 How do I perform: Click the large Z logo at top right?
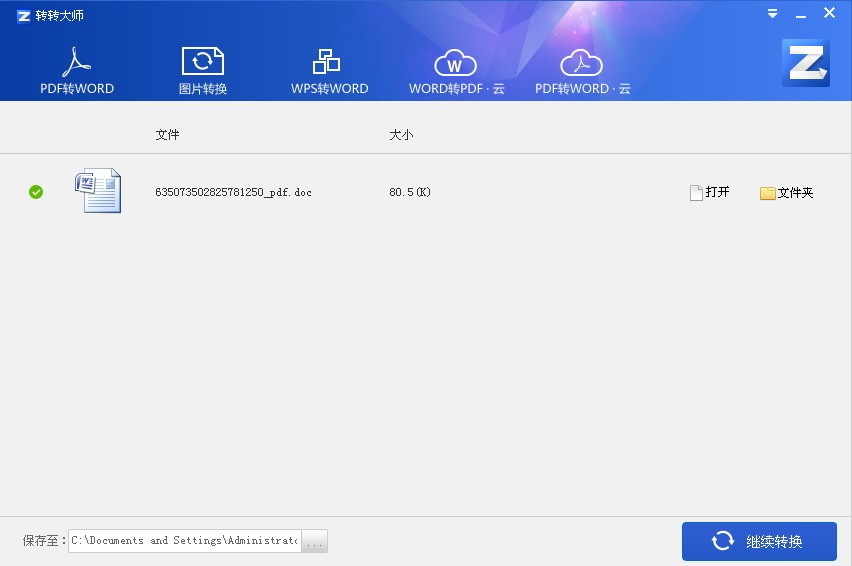806,63
